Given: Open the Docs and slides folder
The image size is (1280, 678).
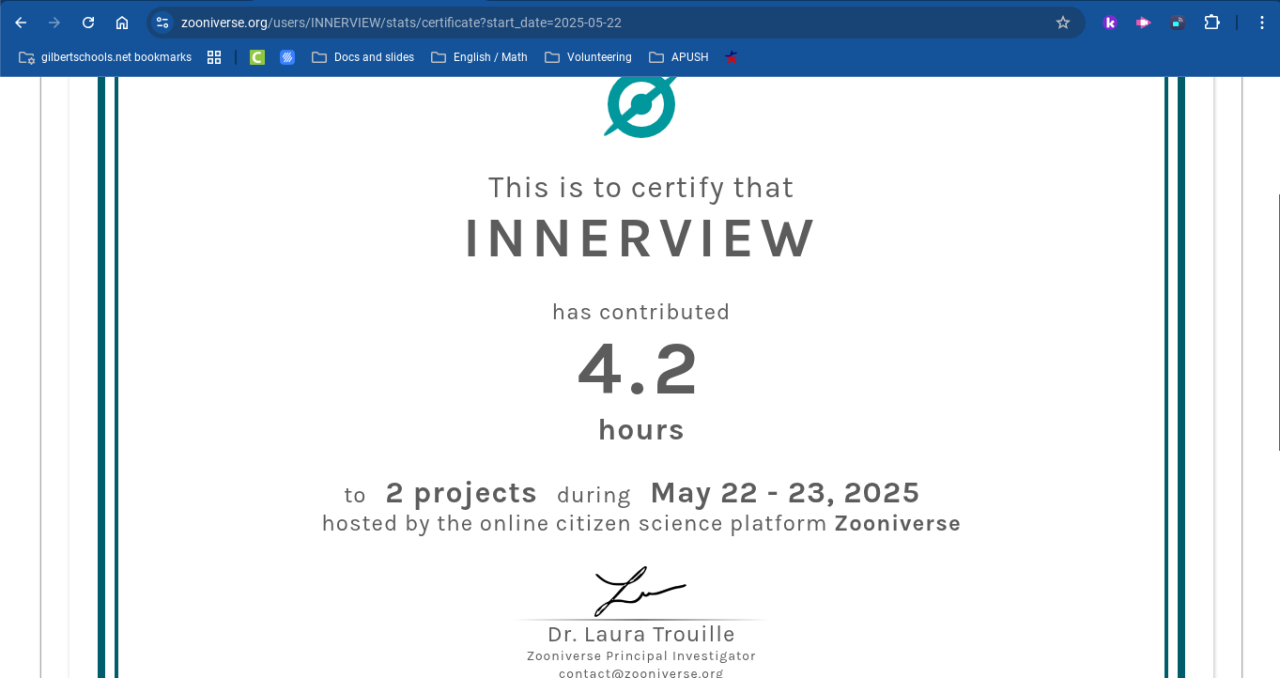Looking at the screenshot, I should coord(363,57).
